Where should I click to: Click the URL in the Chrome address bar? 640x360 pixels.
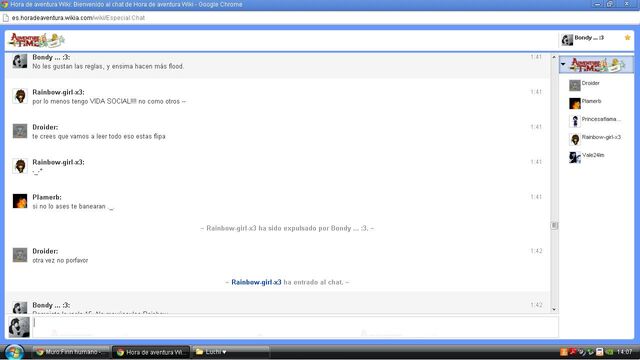(78, 18)
